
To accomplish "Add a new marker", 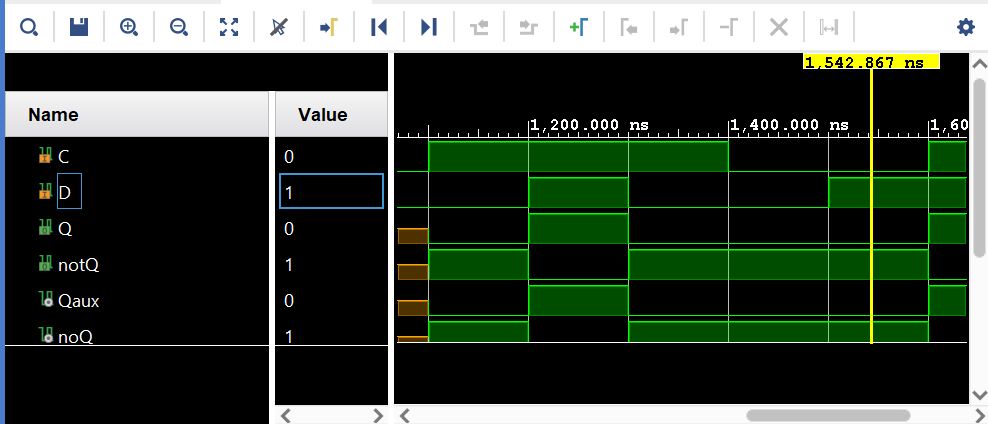I will coord(578,27).
